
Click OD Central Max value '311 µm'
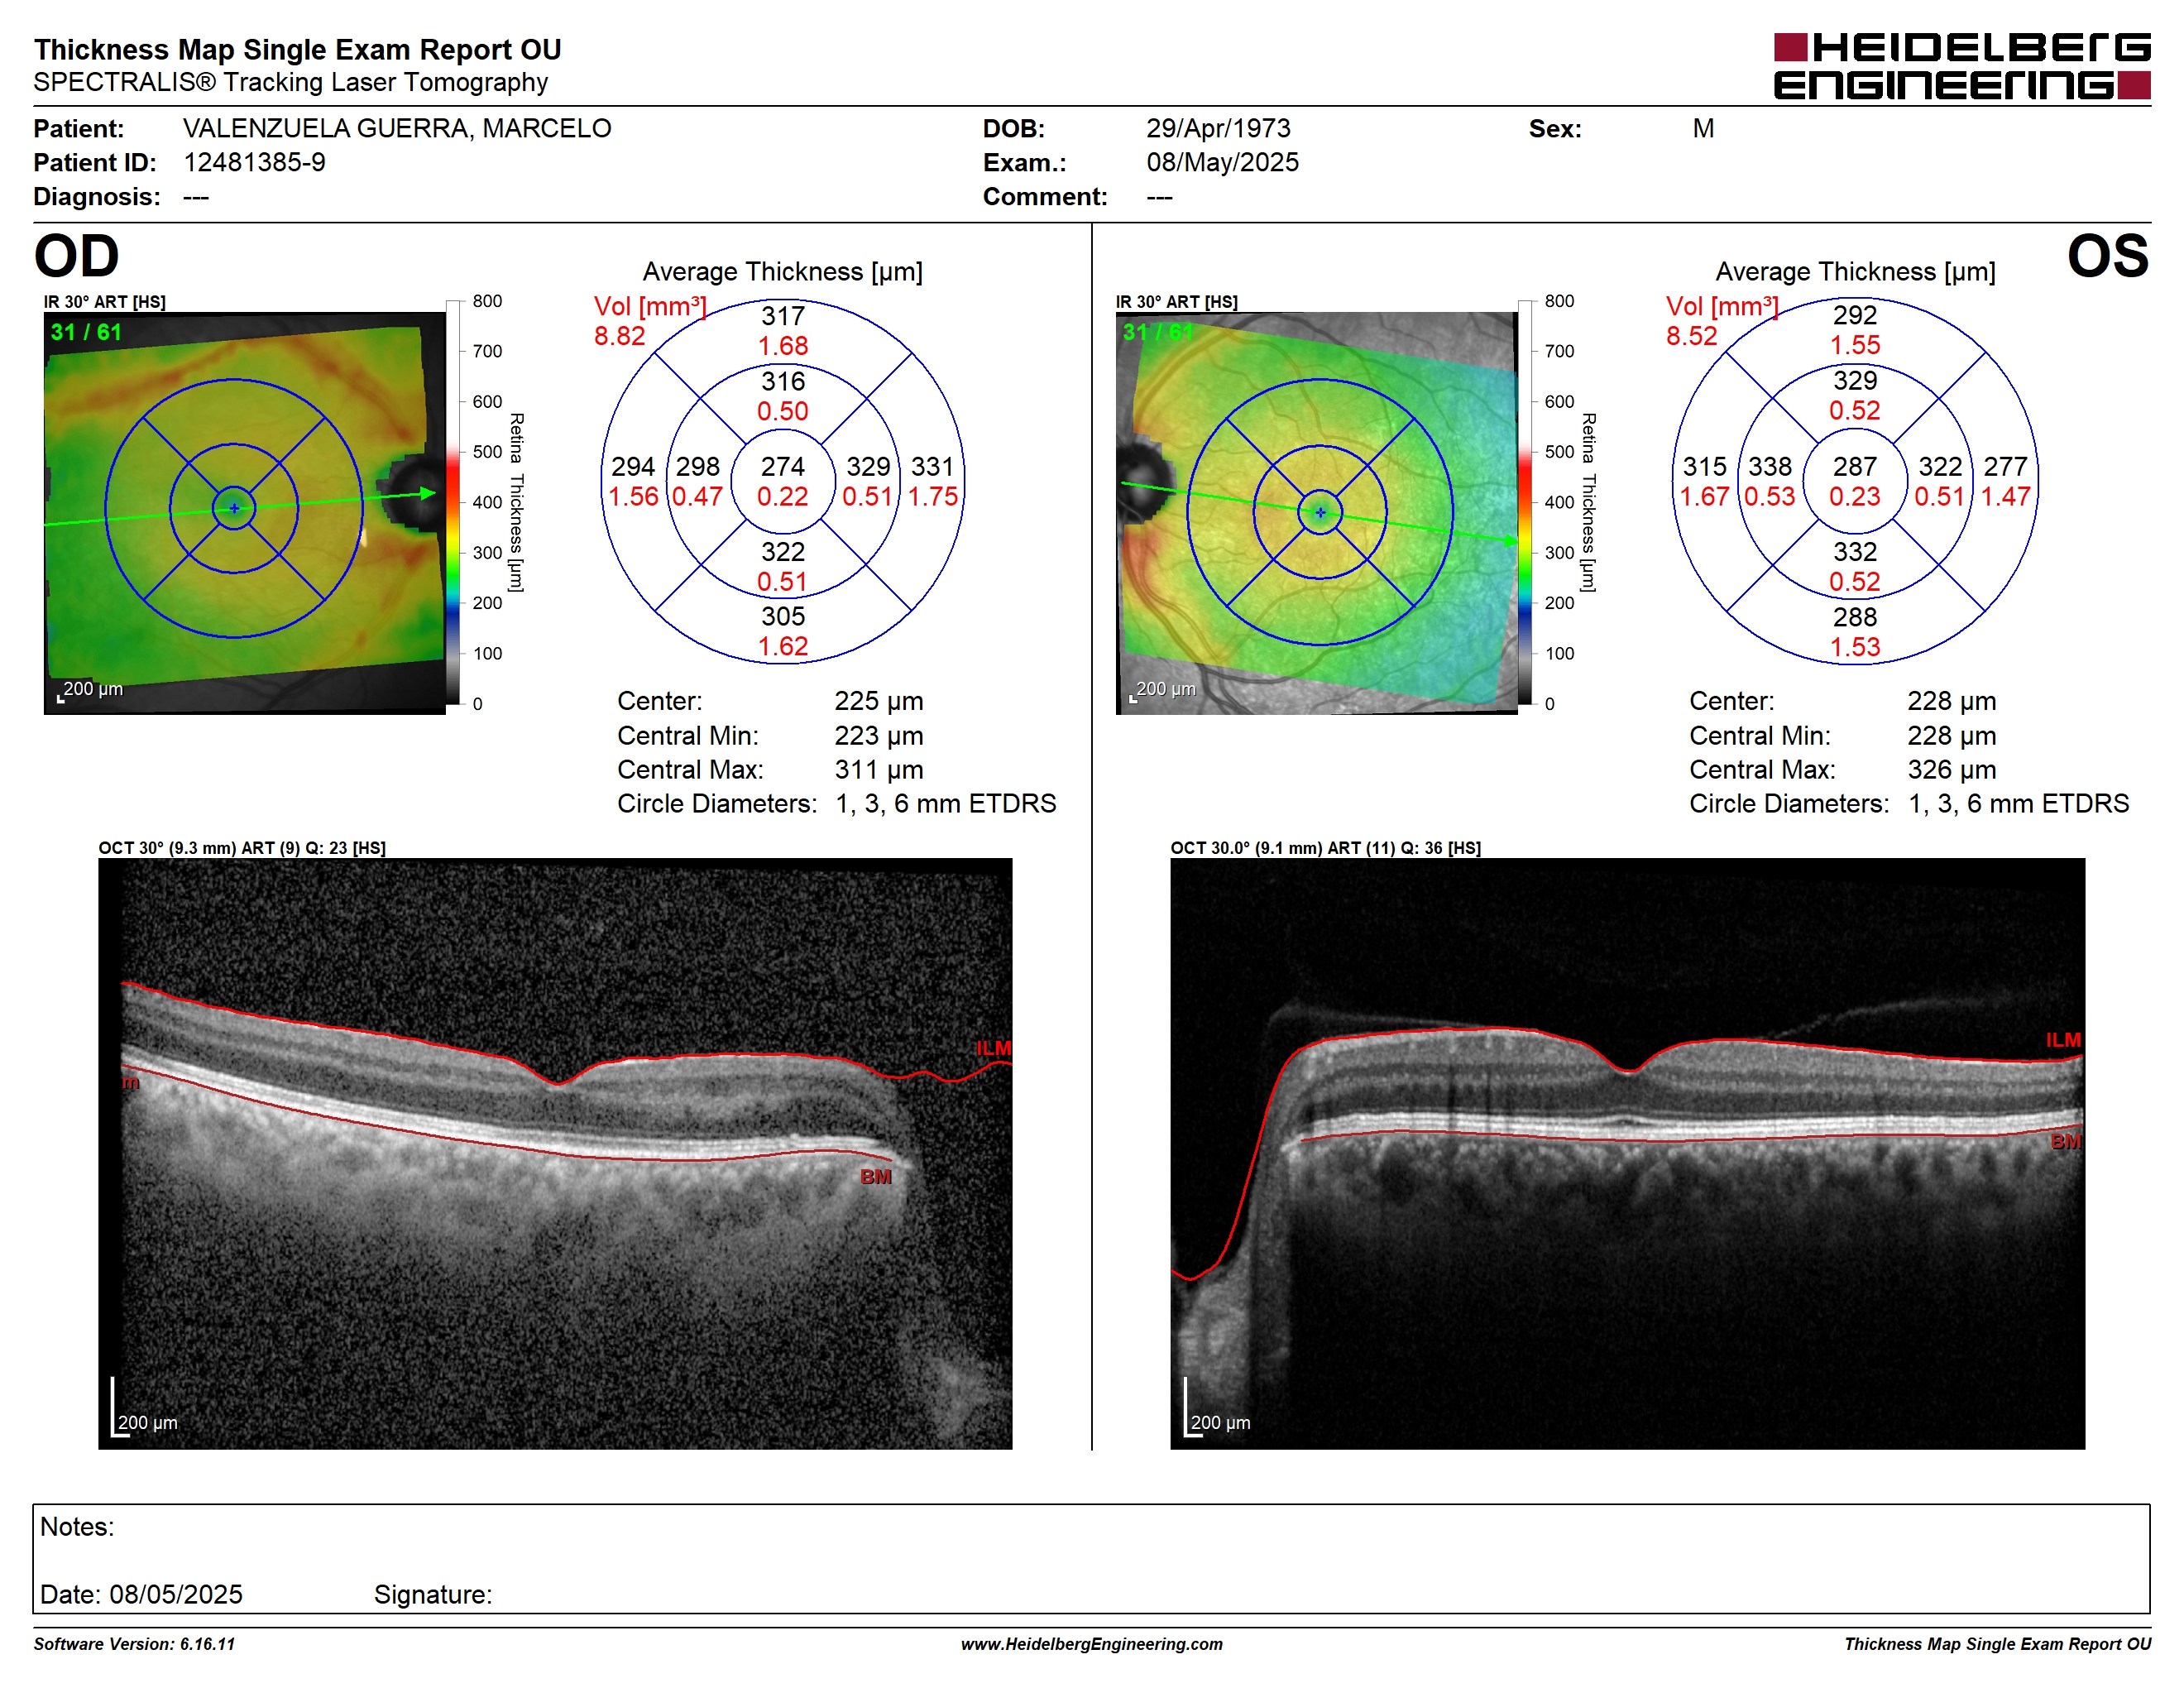pyautogui.click(x=878, y=769)
